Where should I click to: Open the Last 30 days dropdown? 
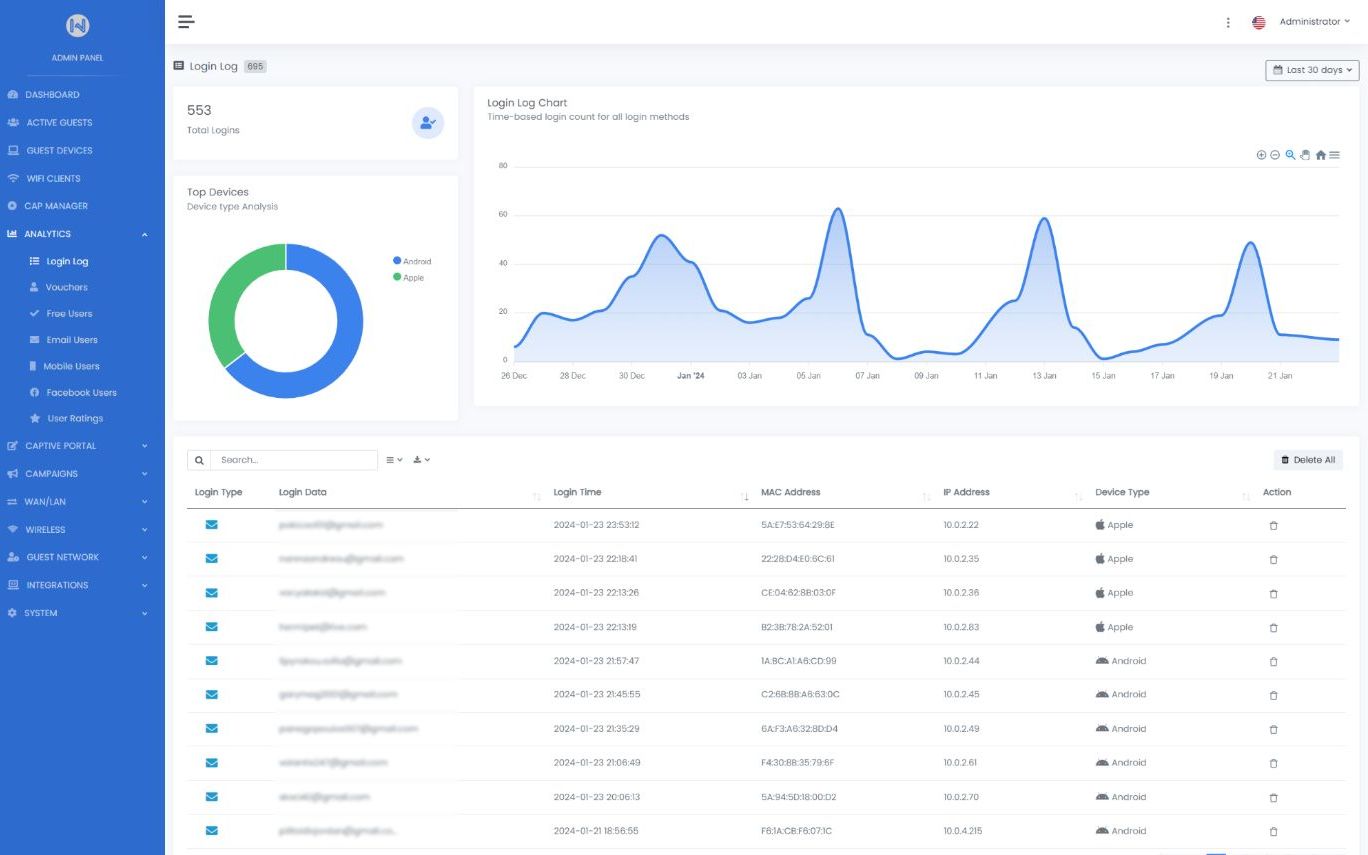1312,70
